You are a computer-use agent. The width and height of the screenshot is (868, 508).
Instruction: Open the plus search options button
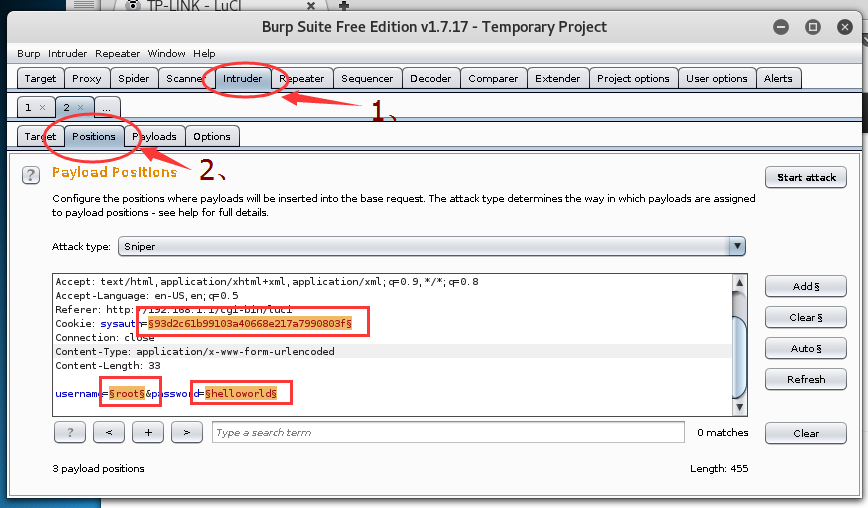pos(148,432)
